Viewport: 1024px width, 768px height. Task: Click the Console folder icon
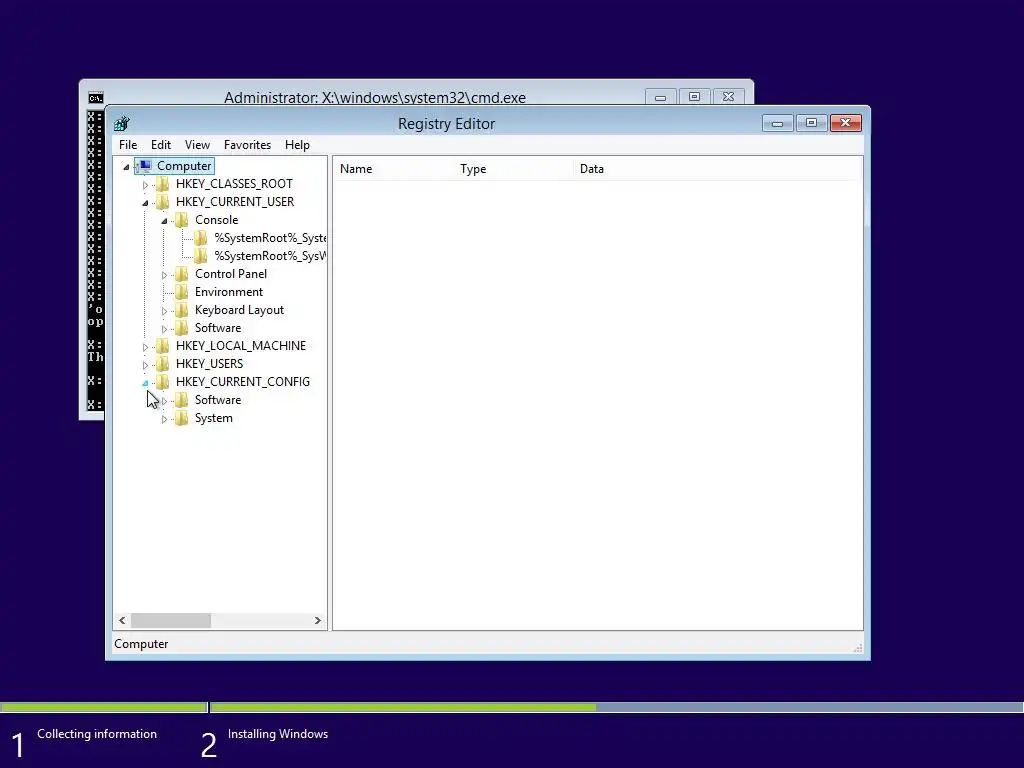click(182, 220)
